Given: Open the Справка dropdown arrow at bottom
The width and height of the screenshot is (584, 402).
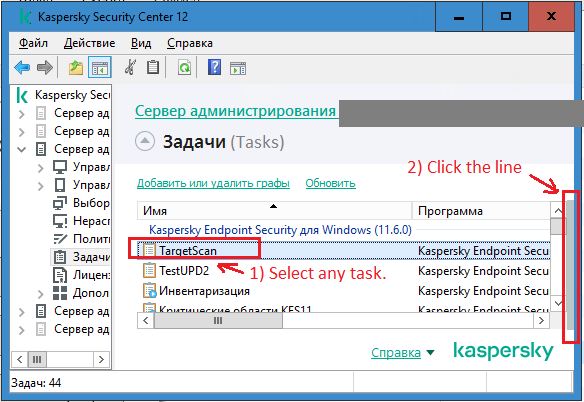Looking at the screenshot, I should point(430,352).
